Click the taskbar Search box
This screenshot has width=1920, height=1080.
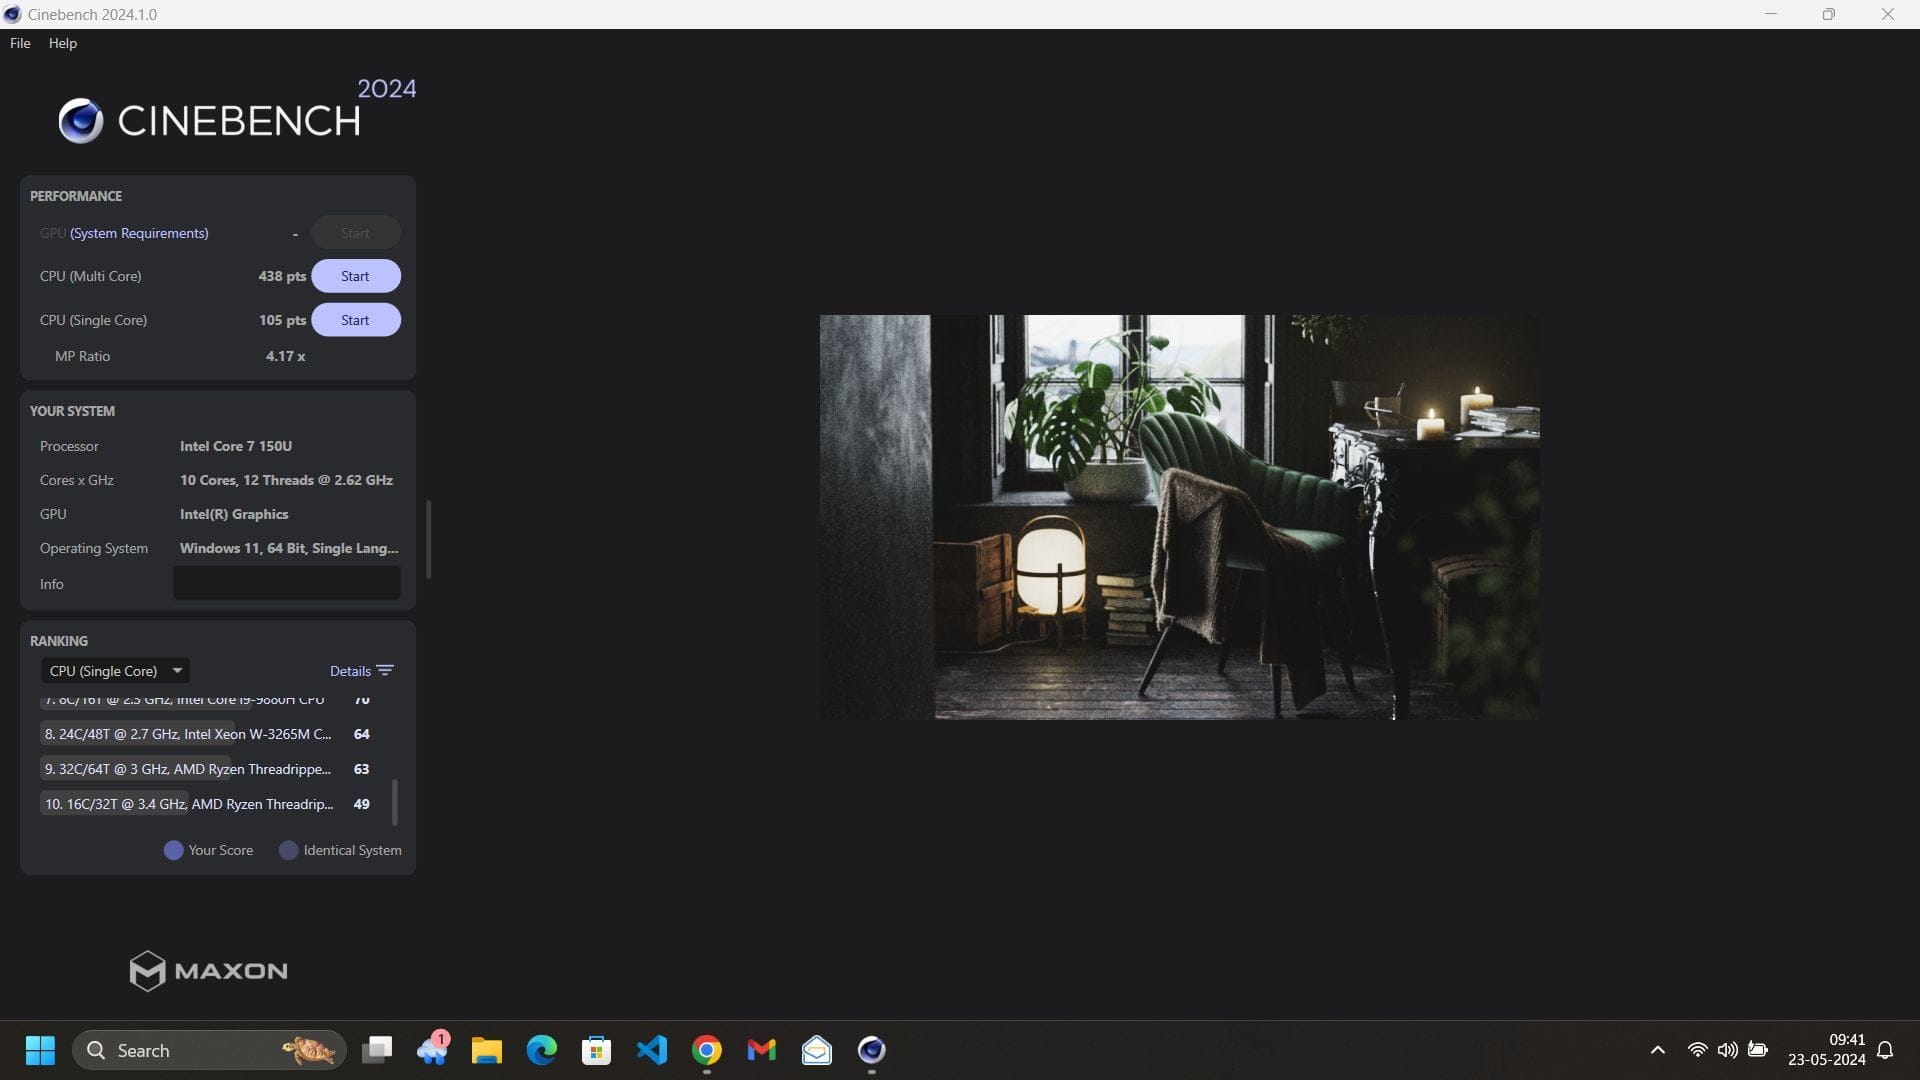[x=209, y=1050]
